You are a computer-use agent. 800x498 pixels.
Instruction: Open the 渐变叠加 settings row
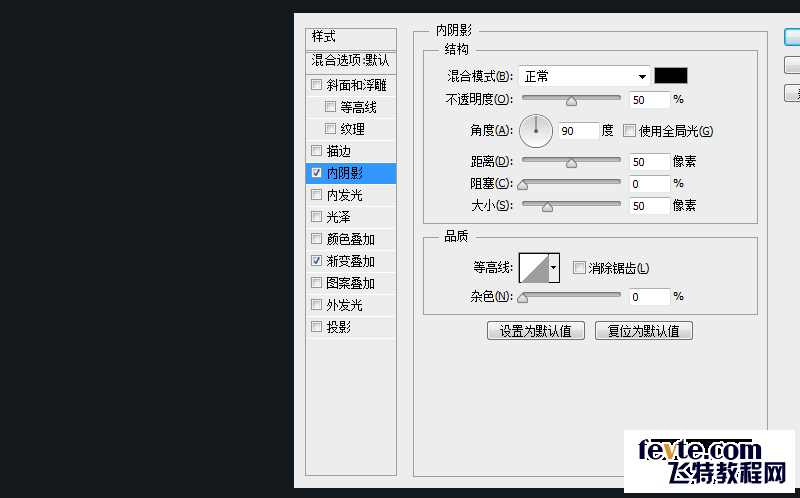(351, 261)
